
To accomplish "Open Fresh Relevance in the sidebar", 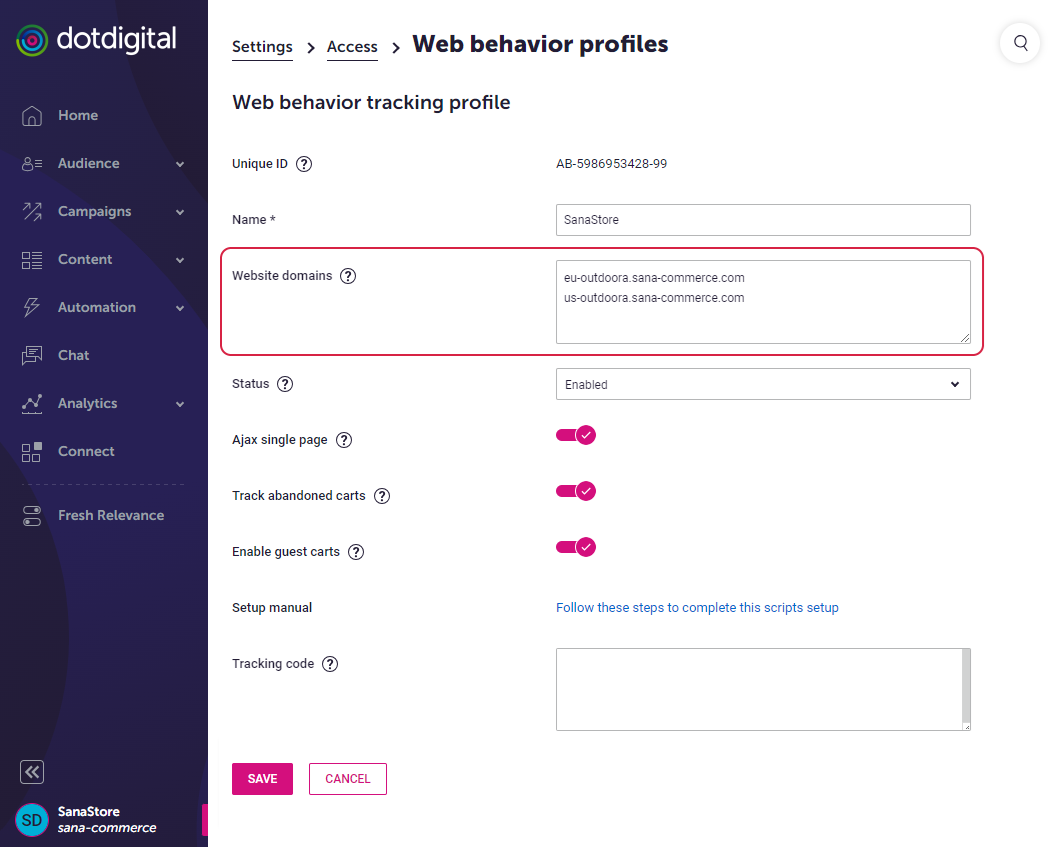I will [x=111, y=515].
